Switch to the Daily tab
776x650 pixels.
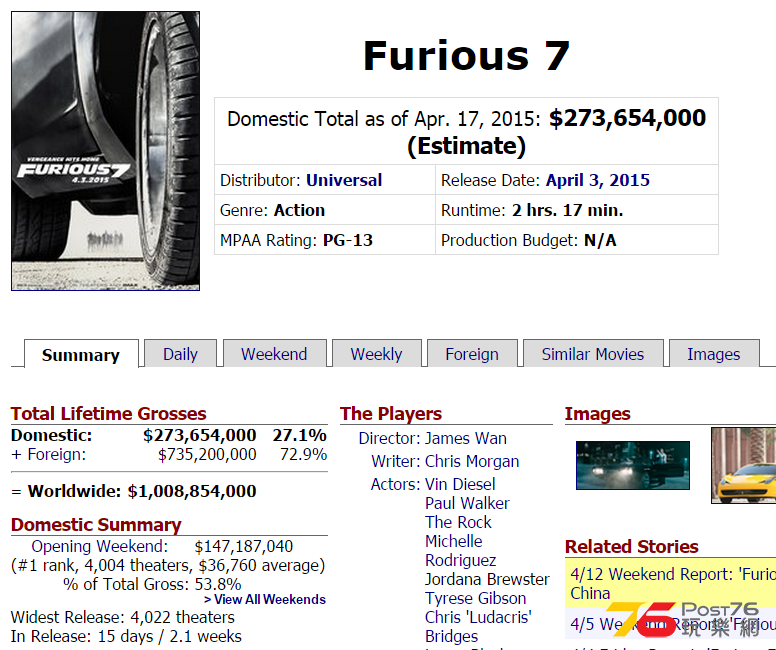(180, 354)
